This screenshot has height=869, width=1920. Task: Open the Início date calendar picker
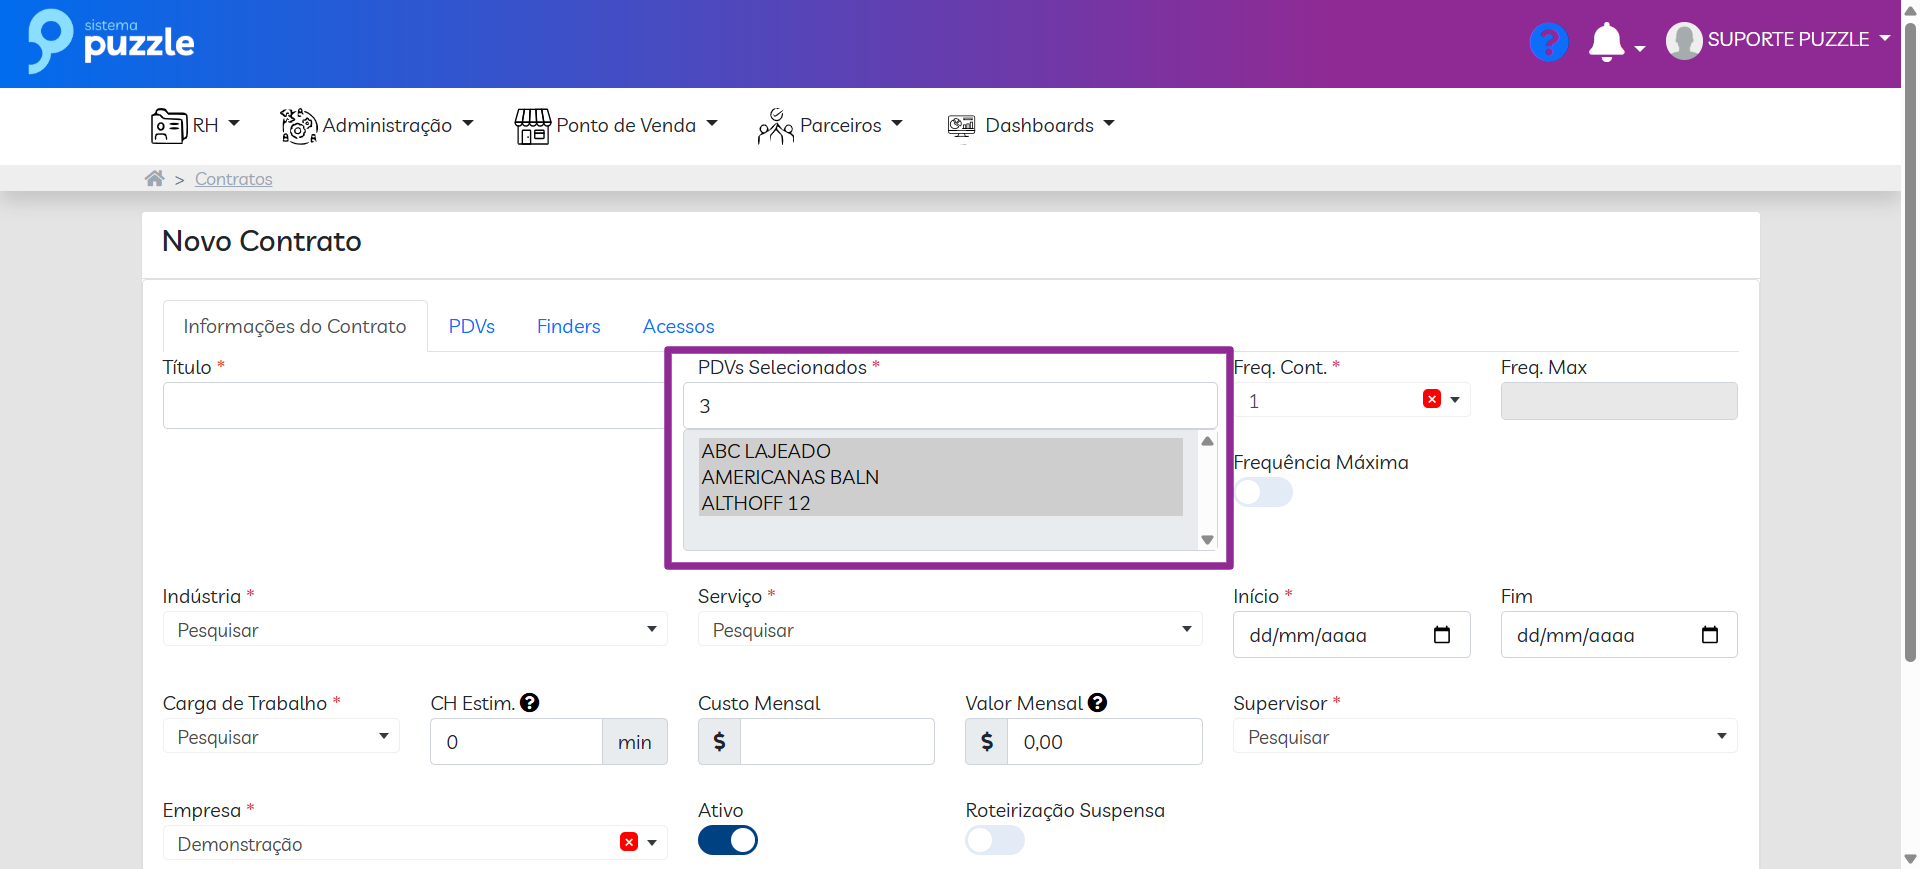click(x=1441, y=635)
